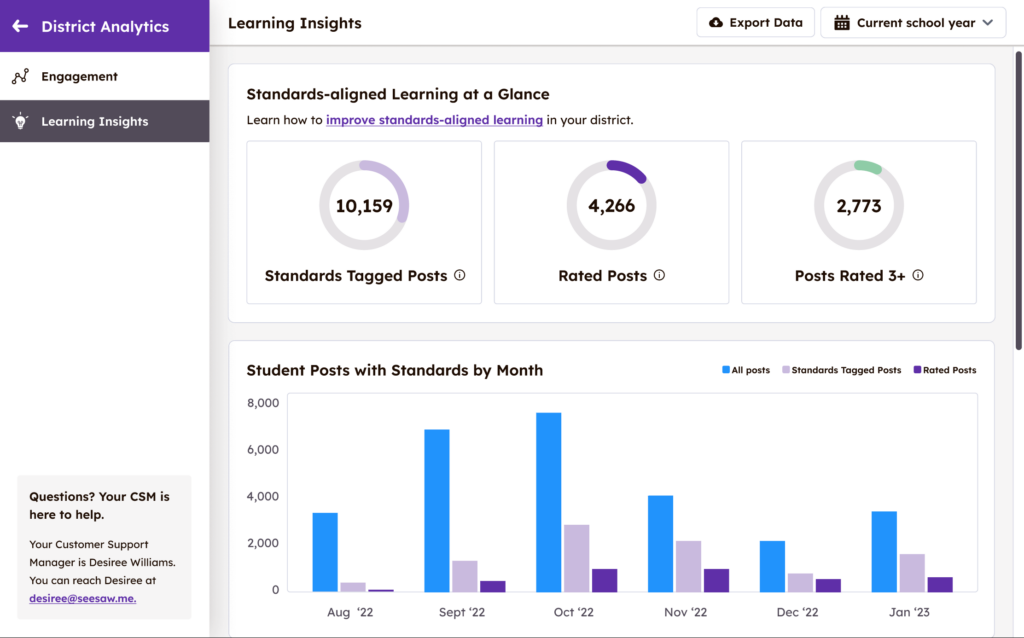Click the Engagement graph icon in sidebar
The width and height of the screenshot is (1024, 638).
(x=20, y=76)
